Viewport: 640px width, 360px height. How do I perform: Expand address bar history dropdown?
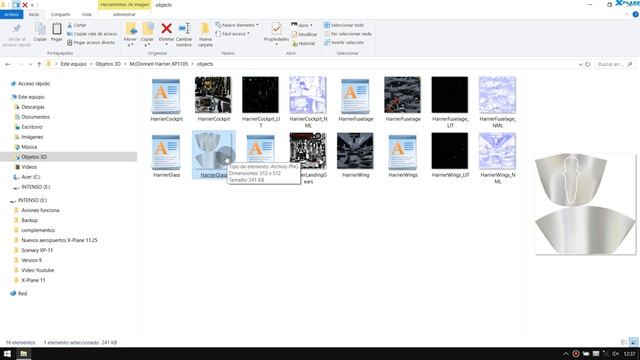(580, 64)
